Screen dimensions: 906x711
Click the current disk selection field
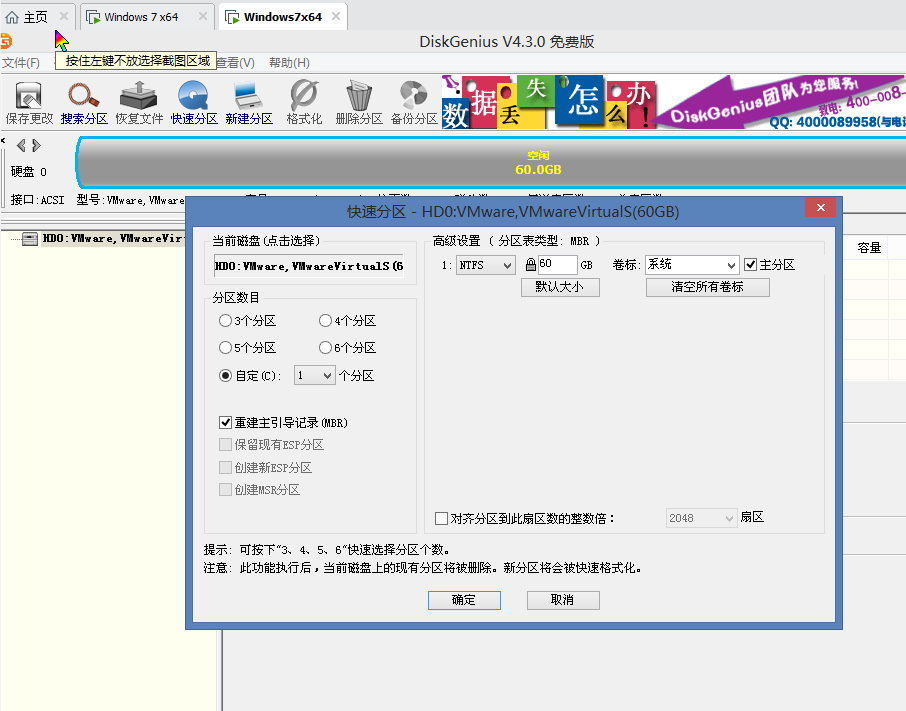309,266
